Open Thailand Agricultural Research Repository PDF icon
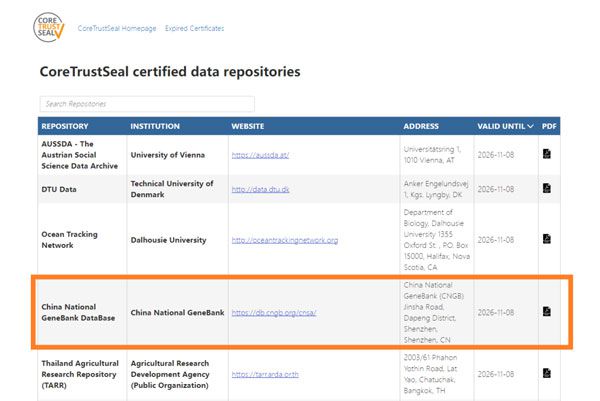 pos(547,373)
